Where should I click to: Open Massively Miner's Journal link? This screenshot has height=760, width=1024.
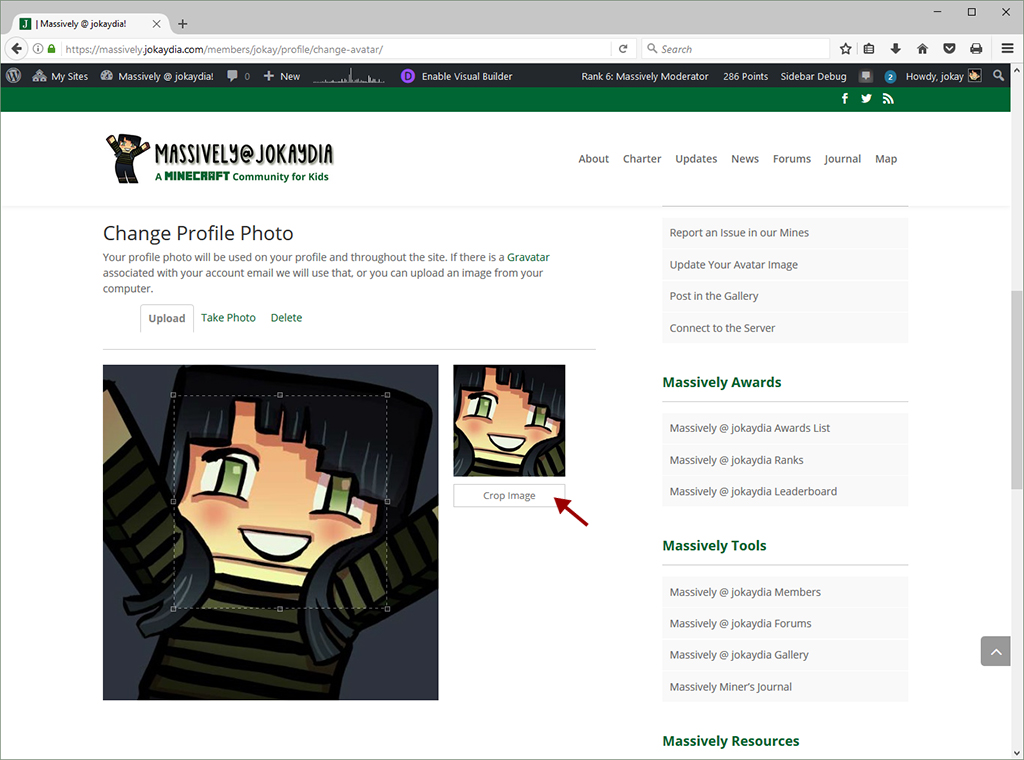click(785, 687)
